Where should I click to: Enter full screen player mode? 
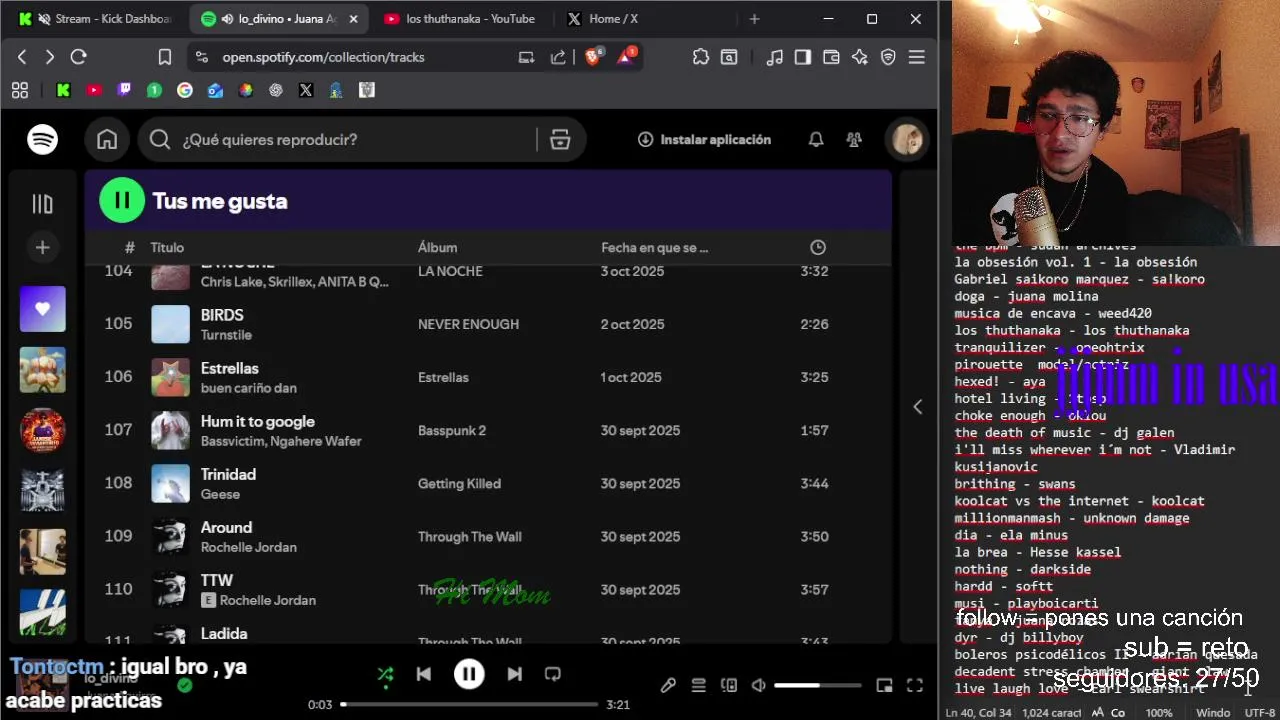(914, 685)
